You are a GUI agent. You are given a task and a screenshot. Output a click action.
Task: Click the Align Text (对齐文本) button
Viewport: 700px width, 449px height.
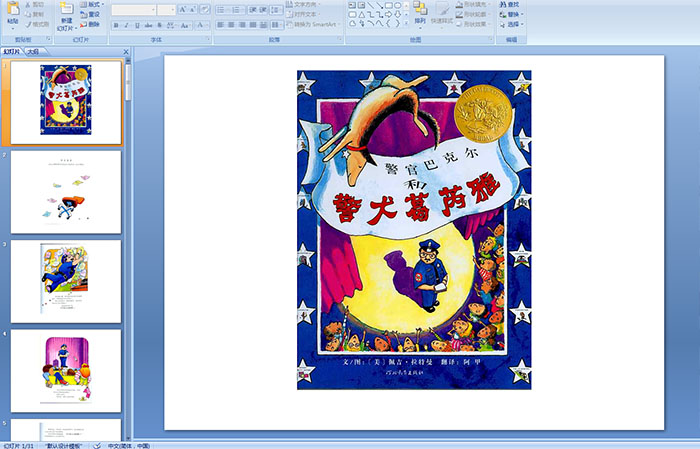pos(304,14)
